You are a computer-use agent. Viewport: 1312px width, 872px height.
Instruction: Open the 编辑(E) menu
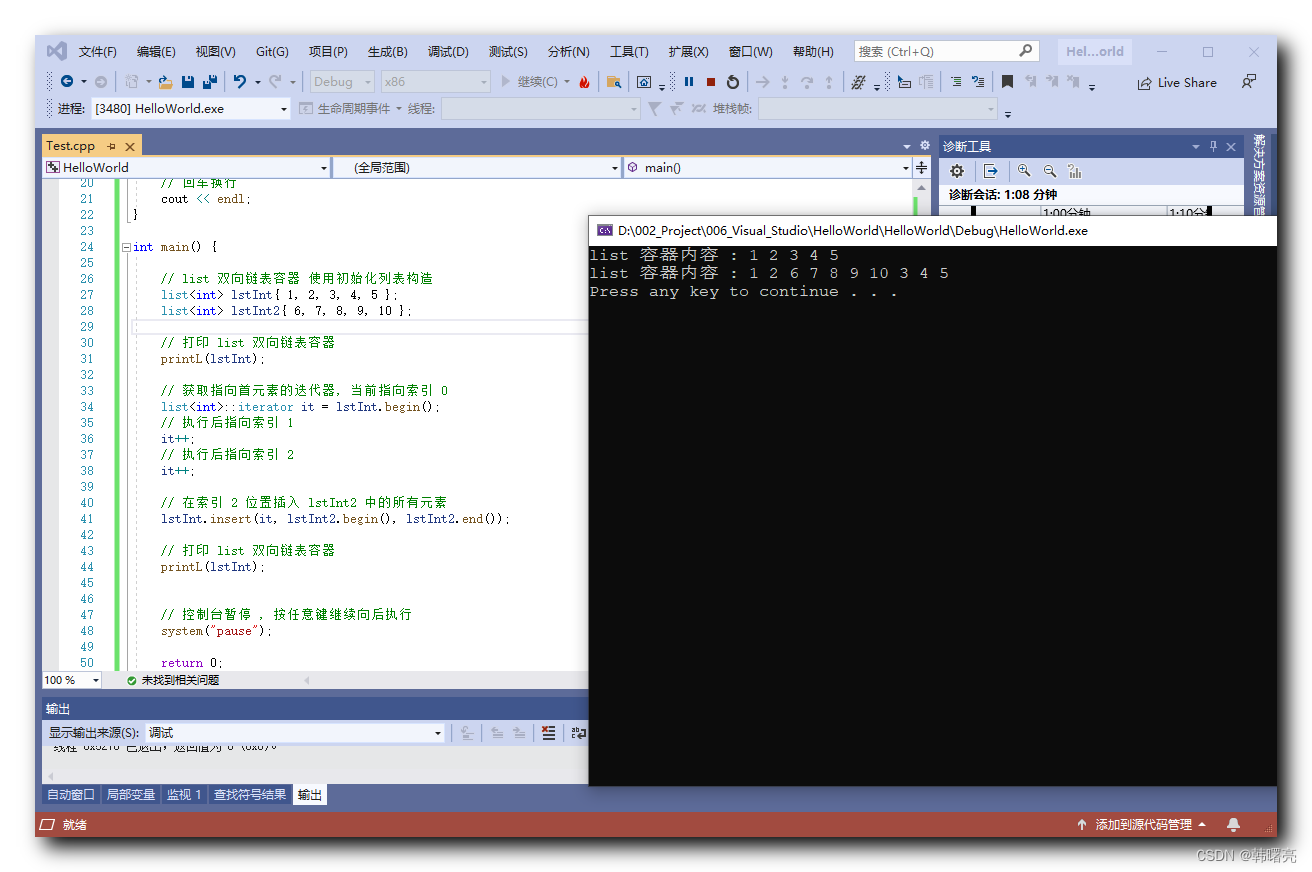coord(156,52)
